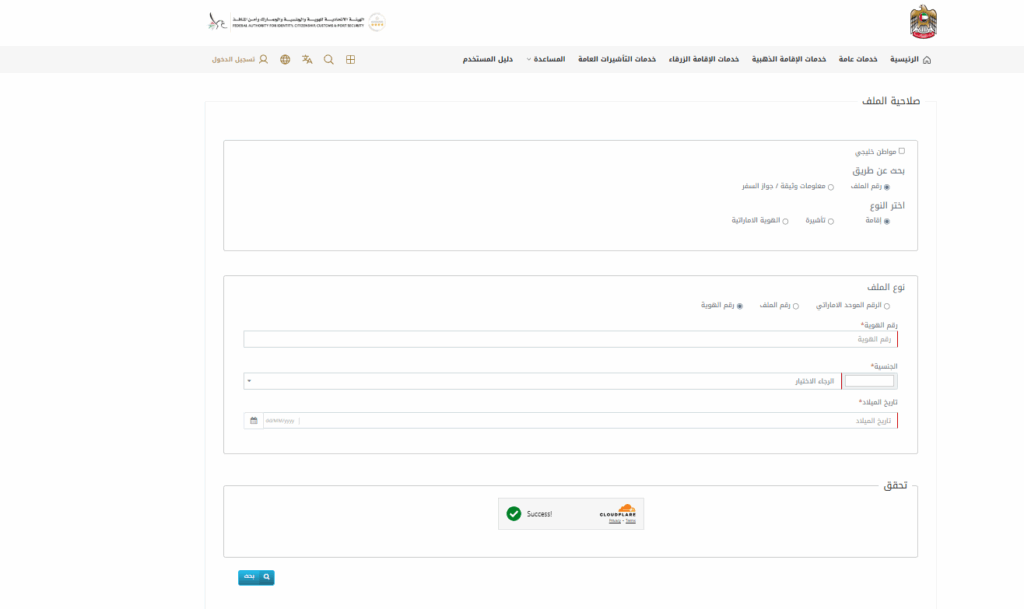Tick the مواطن خليجي checkbox
1024x609 pixels.
tap(901, 151)
